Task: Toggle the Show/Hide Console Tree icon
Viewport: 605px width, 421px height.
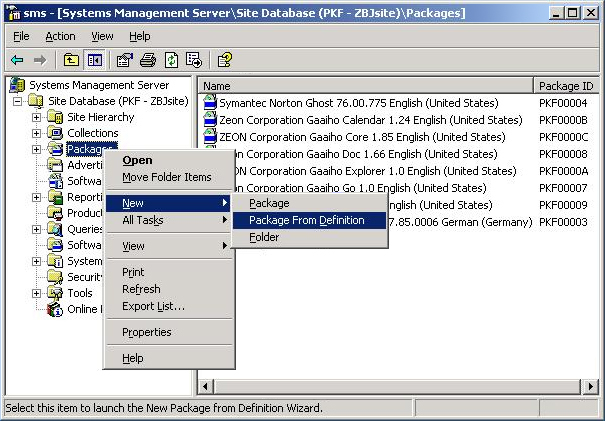Action: pos(95,60)
